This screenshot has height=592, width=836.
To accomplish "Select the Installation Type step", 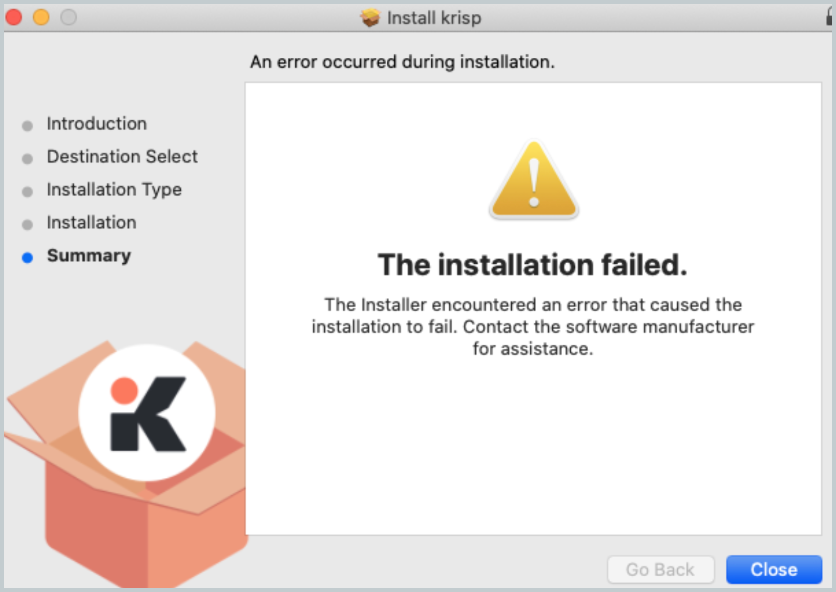I will pyautogui.click(x=114, y=190).
